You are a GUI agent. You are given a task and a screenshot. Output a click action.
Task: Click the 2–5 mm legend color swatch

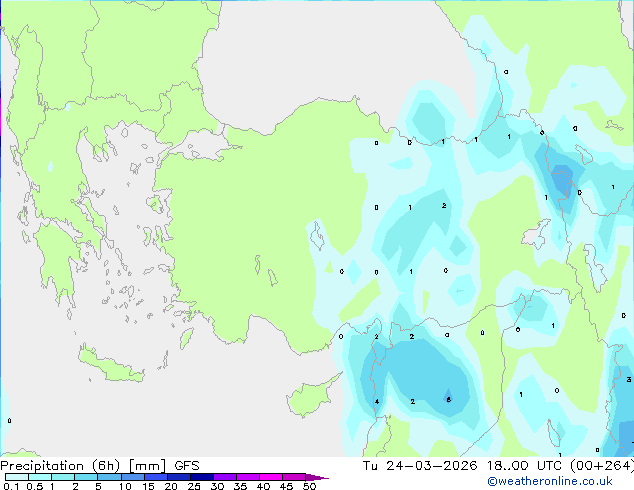point(87,477)
